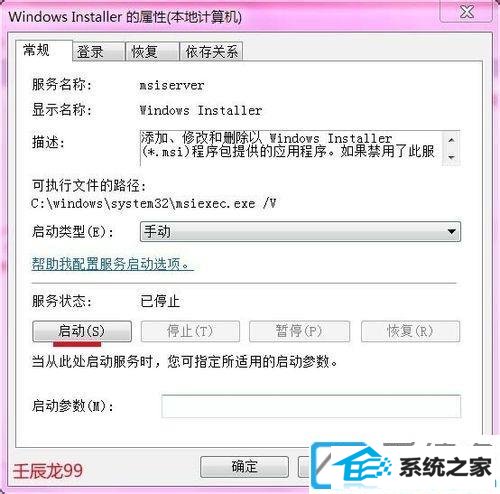Click the msiserver service name text
Viewport: 500px width, 494px height.
coord(172,85)
